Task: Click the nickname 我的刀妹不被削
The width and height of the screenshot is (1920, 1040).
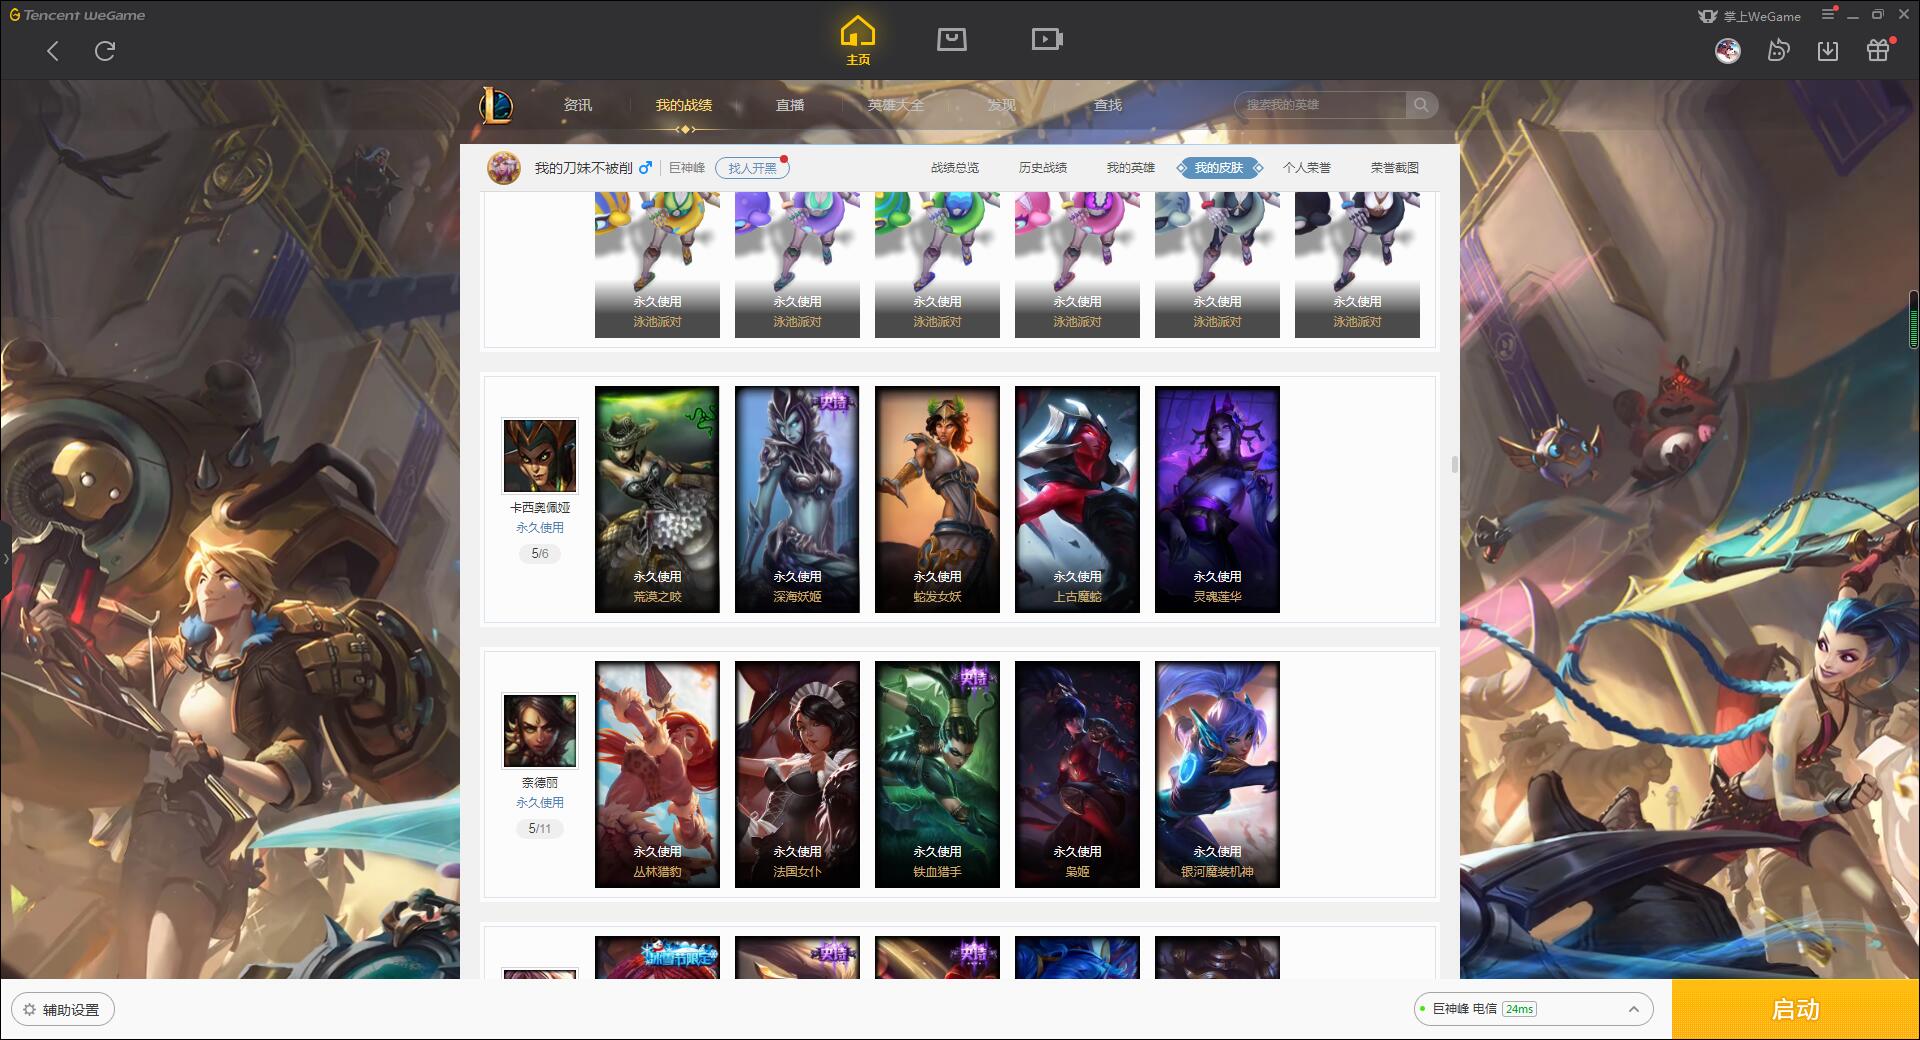Action: pos(583,168)
